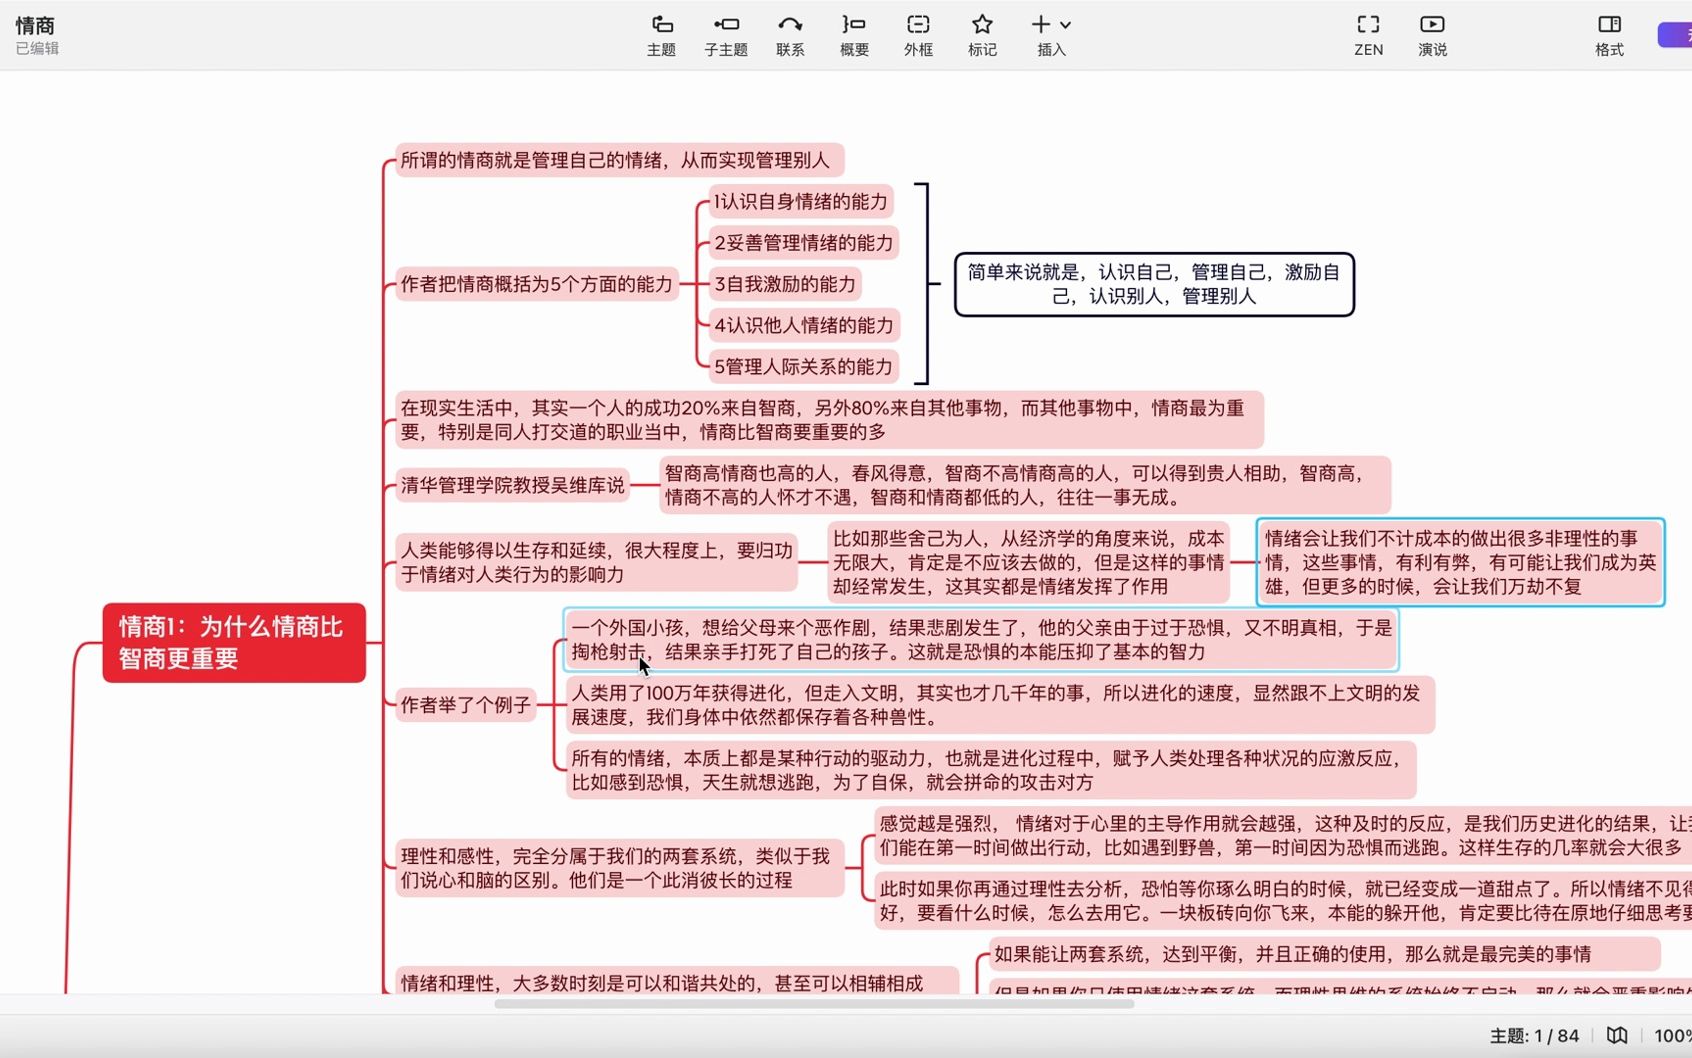Open the 格式 format panel
The width and height of the screenshot is (1692, 1058).
point(1609,35)
